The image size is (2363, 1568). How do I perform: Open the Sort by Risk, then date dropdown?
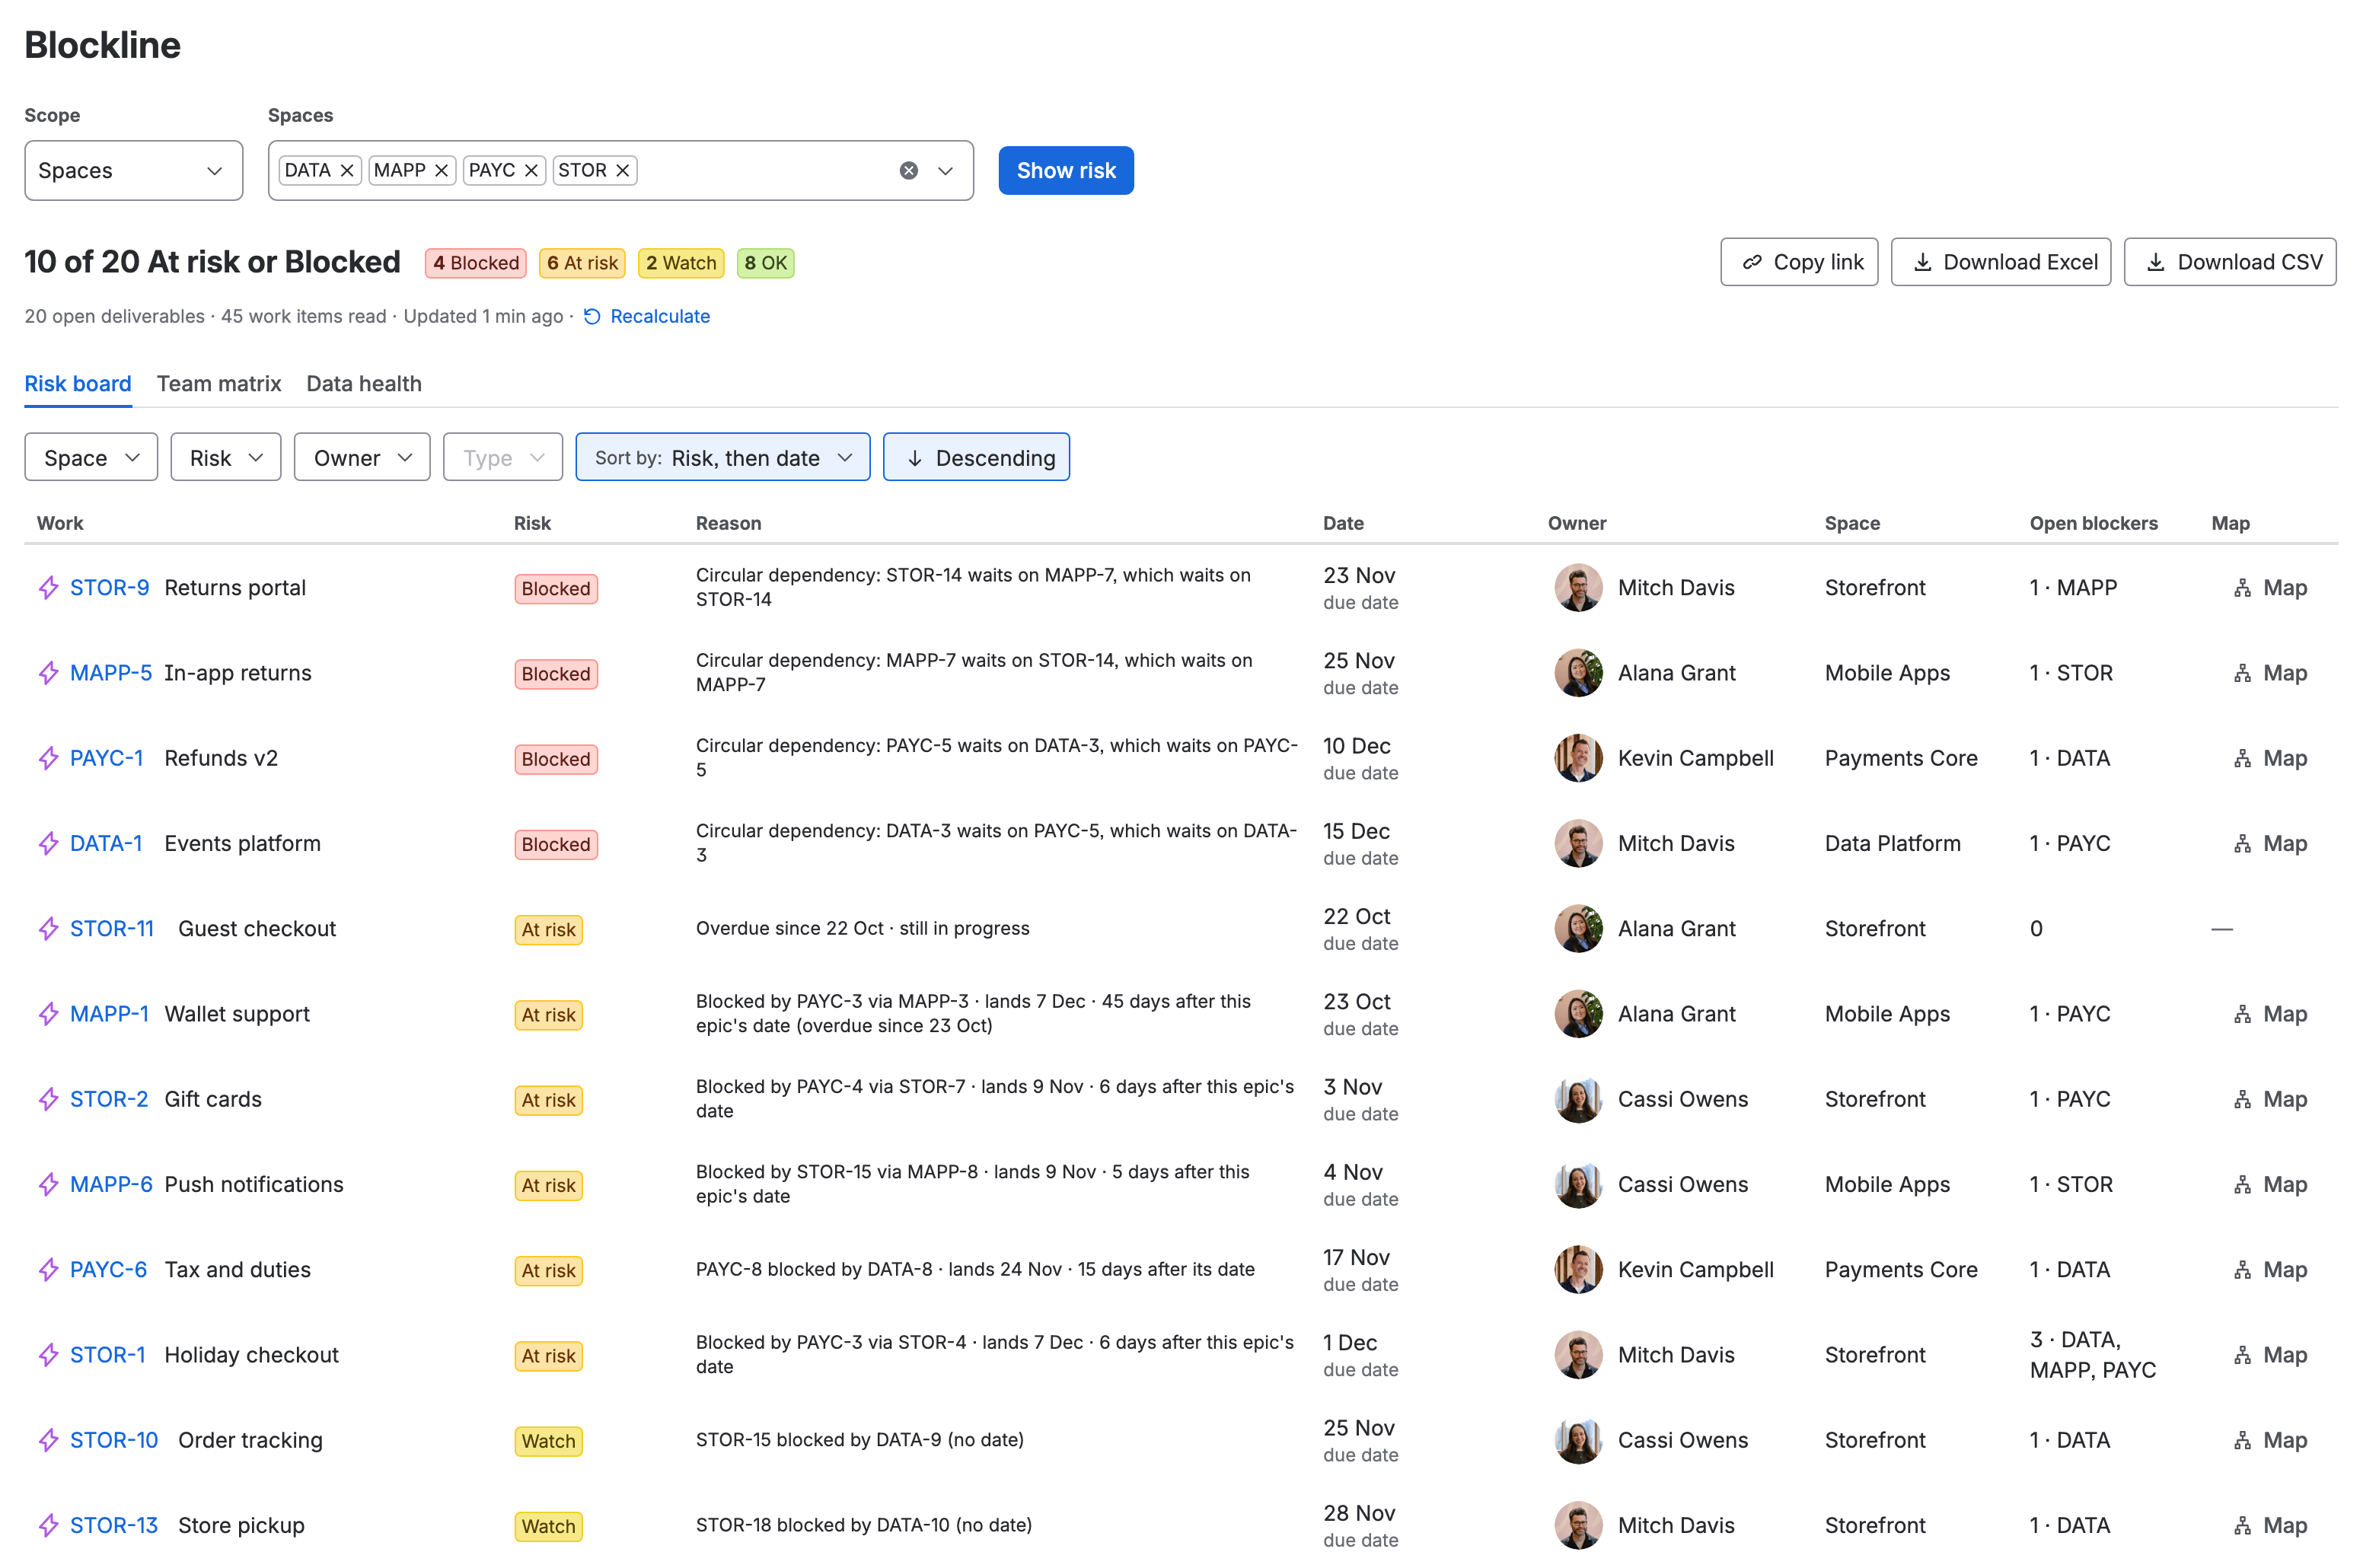click(x=722, y=457)
